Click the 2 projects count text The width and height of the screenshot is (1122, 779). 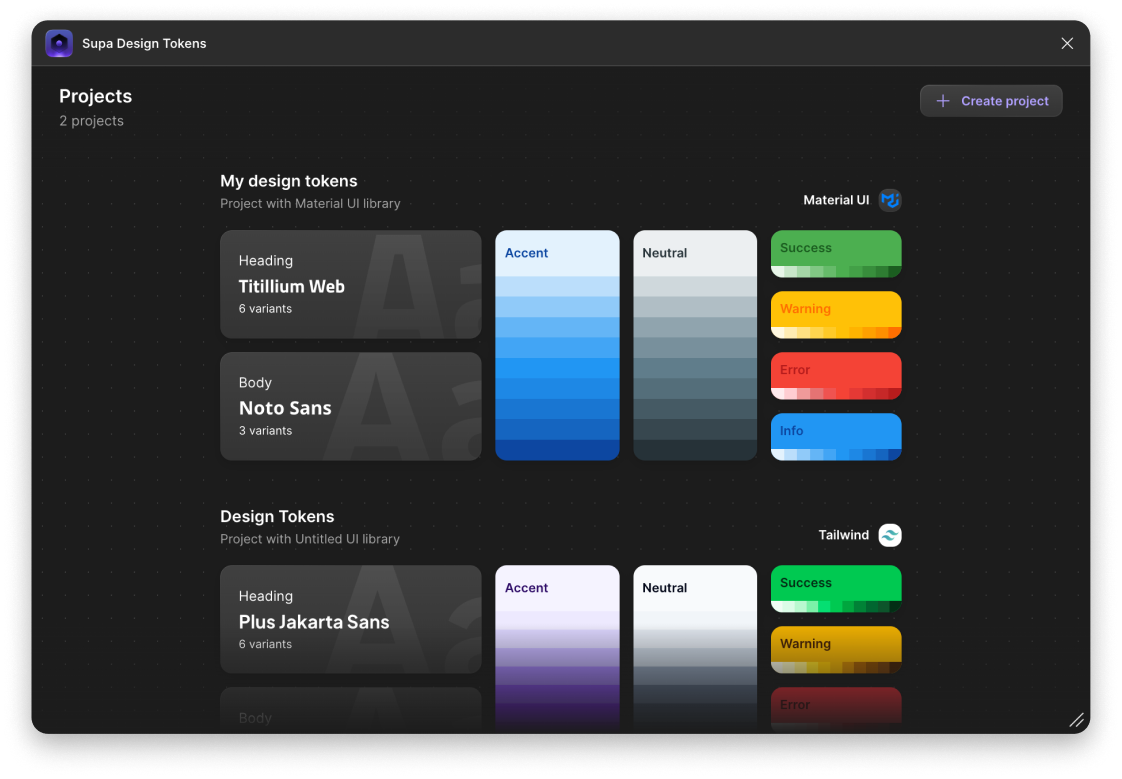[91, 121]
